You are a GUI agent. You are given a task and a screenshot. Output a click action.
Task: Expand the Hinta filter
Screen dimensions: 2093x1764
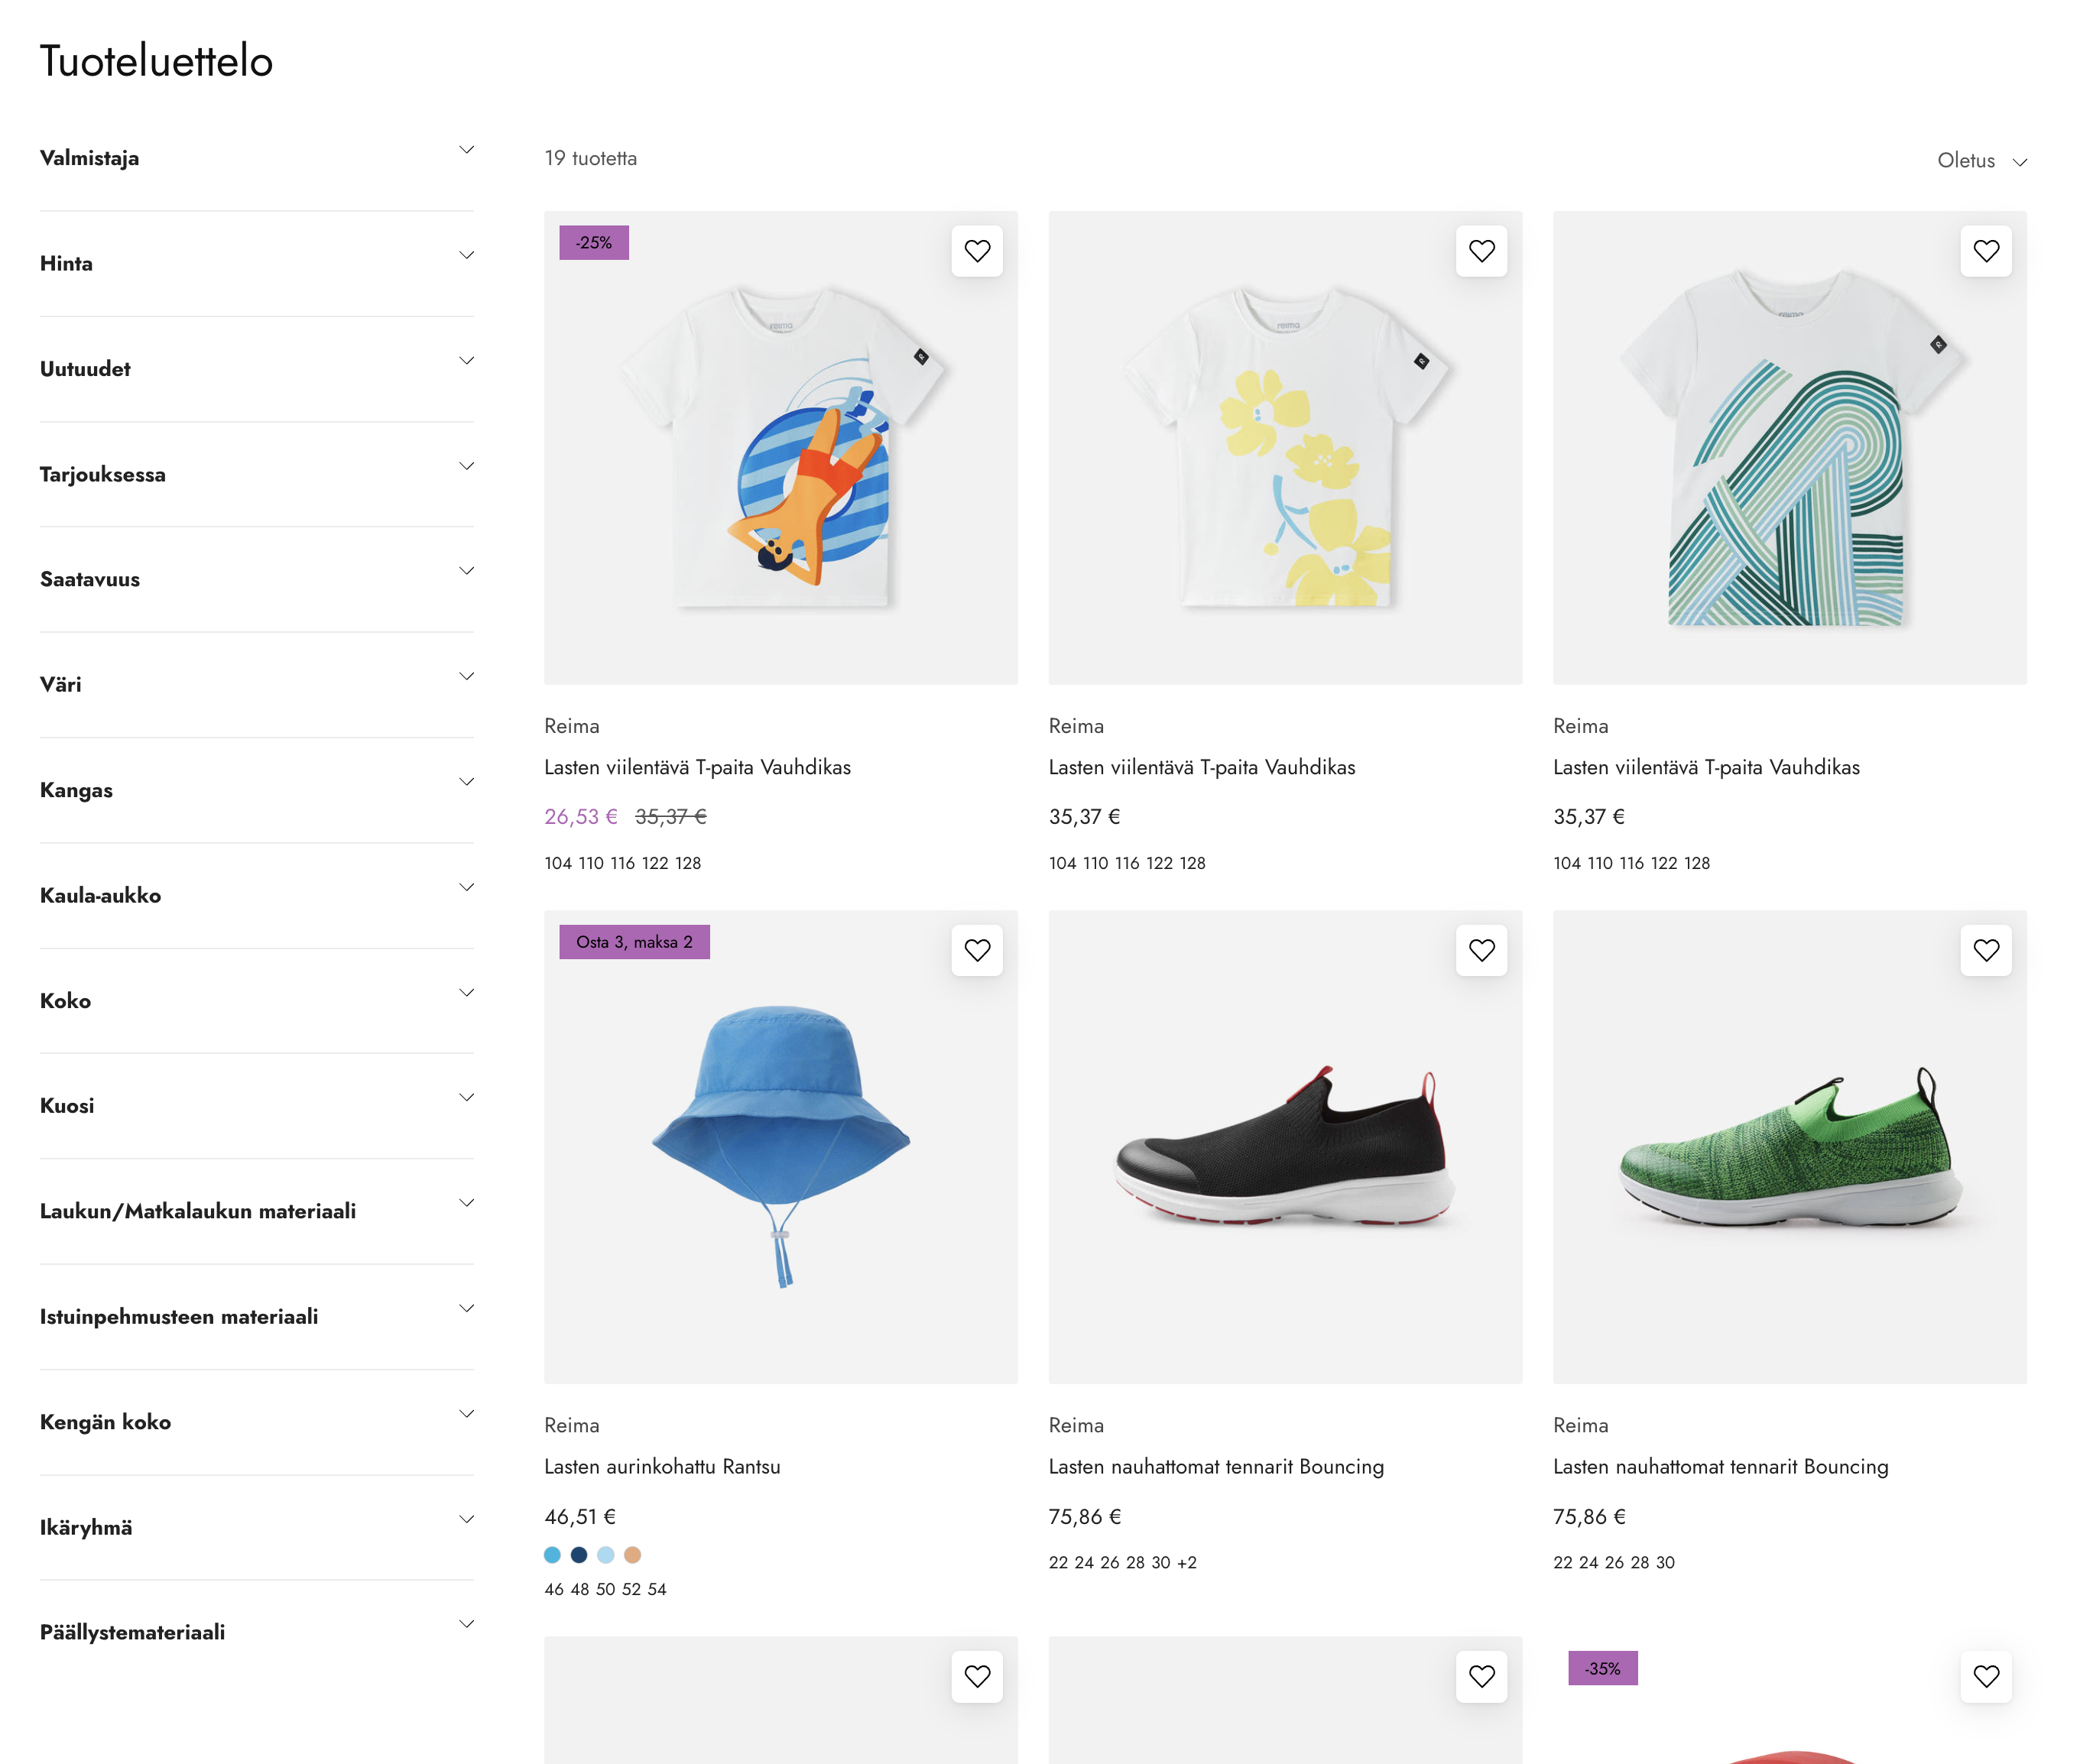coord(257,264)
